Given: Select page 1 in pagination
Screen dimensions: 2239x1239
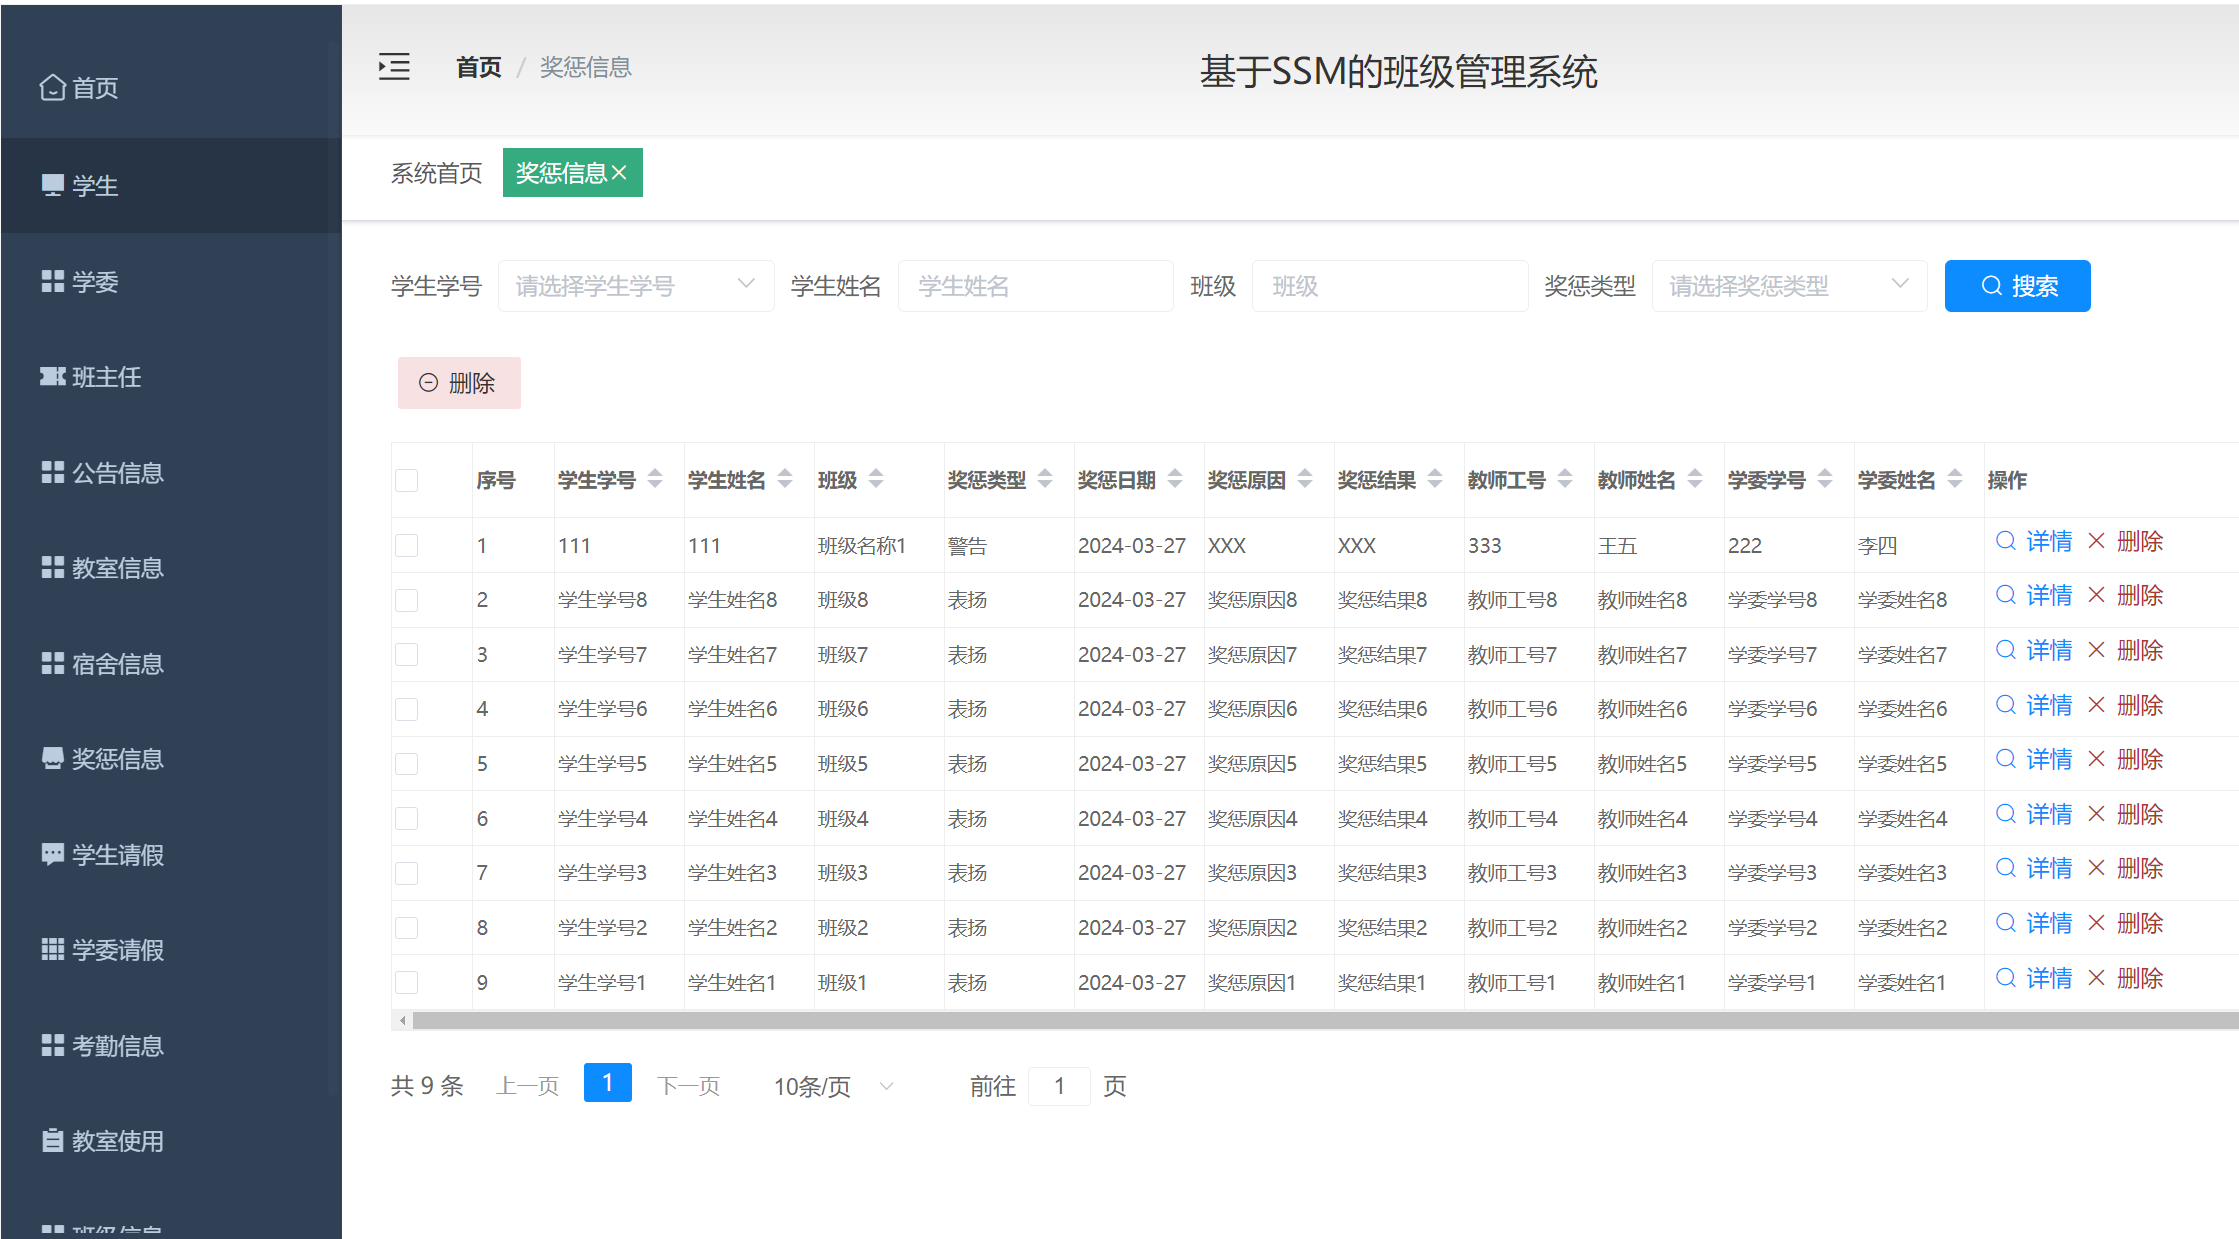Looking at the screenshot, I should (607, 1083).
